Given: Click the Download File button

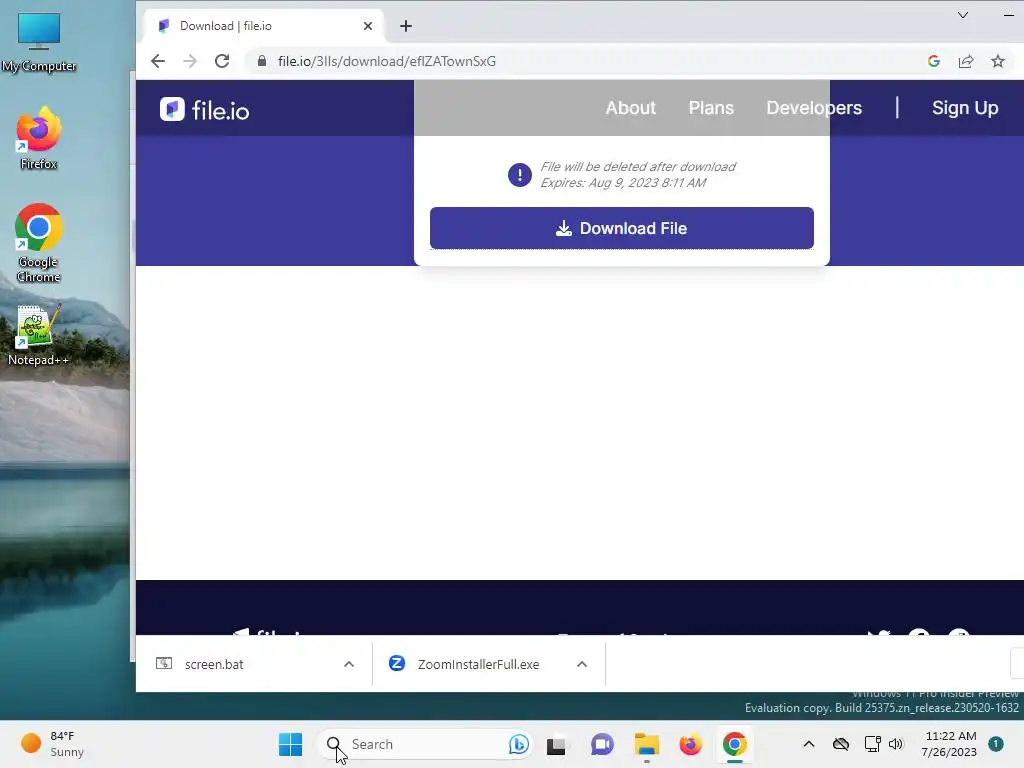Looking at the screenshot, I should coord(622,228).
